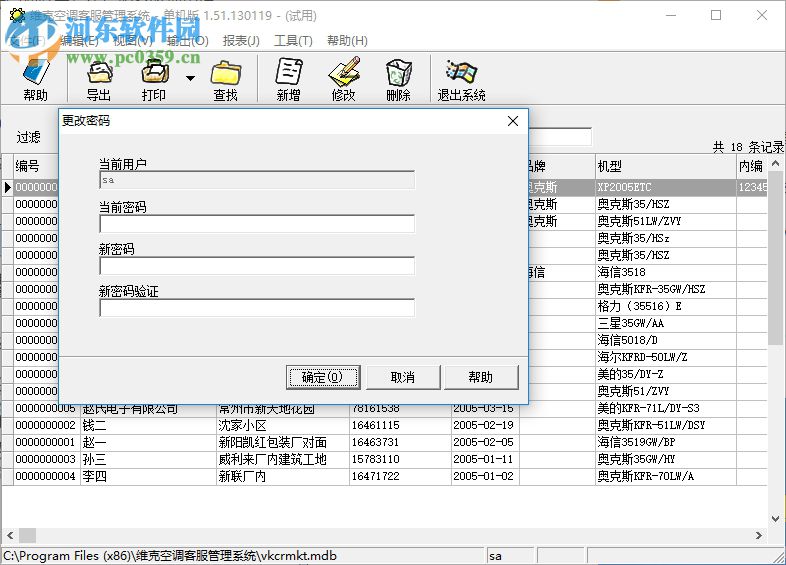The height and width of the screenshot is (565, 786).
Task: Select cell 美的35/DY-Z
Action: [x=665, y=374]
